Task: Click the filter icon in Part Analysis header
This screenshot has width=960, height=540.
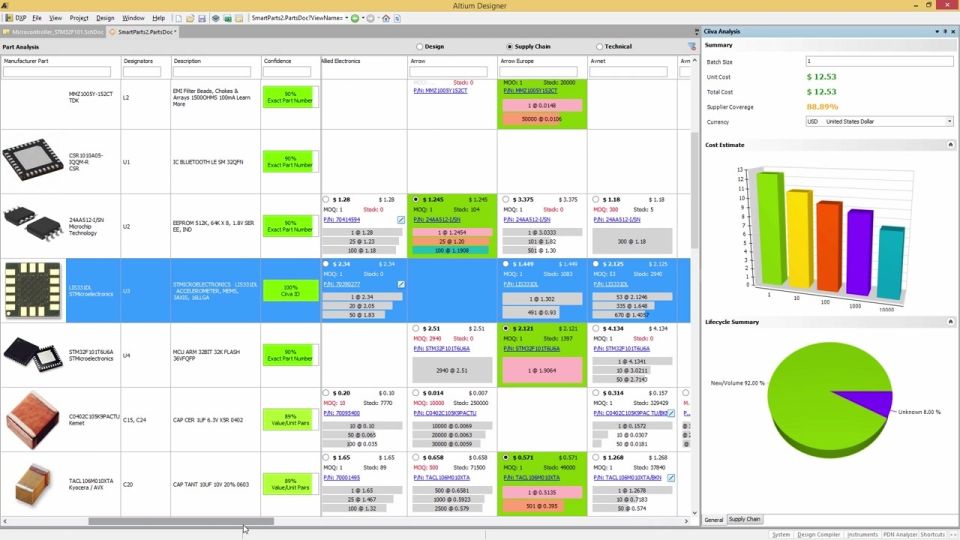Action: [692, 47]
